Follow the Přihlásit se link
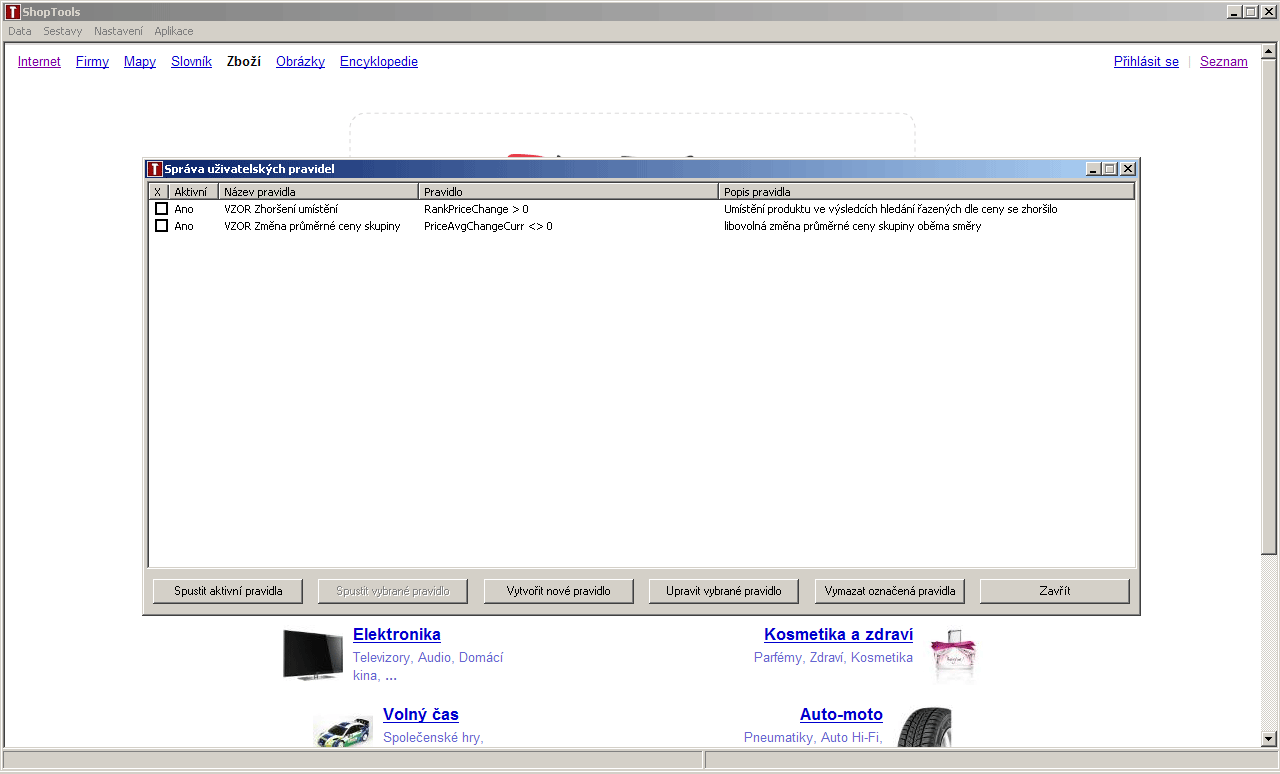Image resolution: width=1280 pixels, height=774 pixels. (x=1146, y=61)
